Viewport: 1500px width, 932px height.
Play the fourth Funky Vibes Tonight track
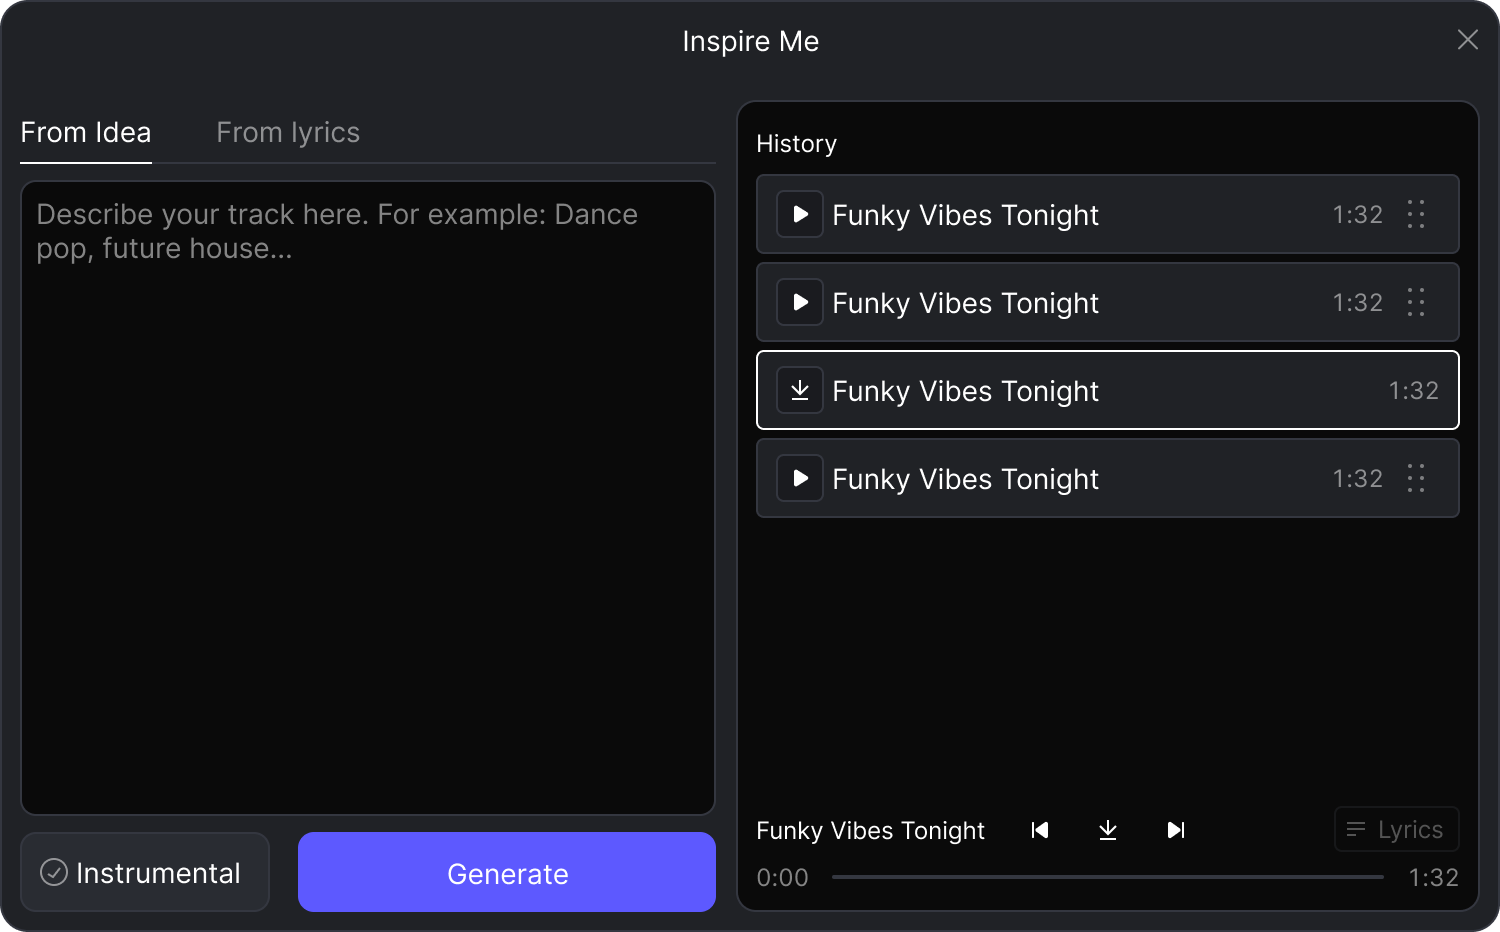[800, 478]
